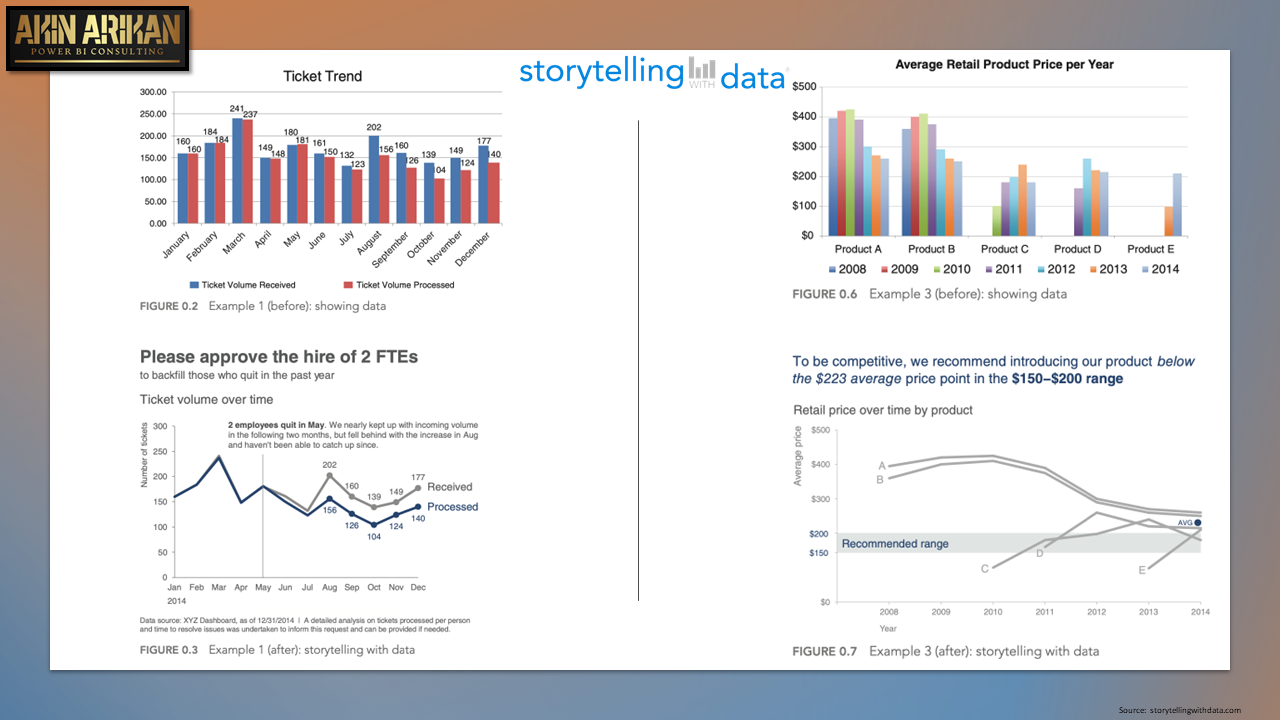Click line label 'D' in retail price line chart
This screenshot has width=1280, height=720.
click(x=1040, y=553)
